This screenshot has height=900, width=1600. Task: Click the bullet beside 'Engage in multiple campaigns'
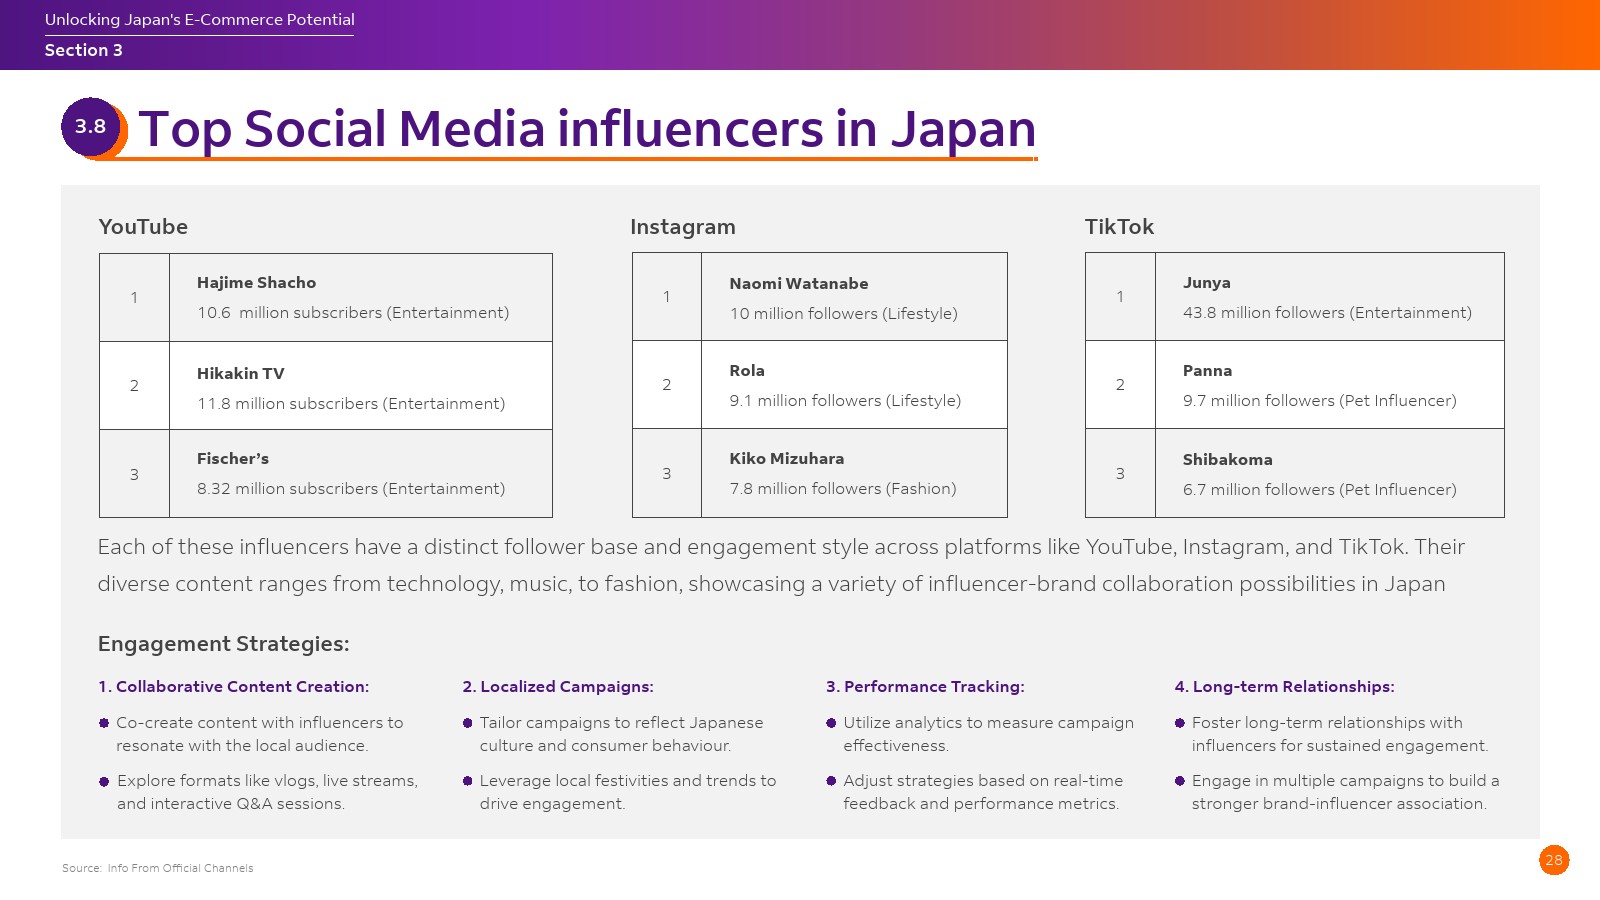click(x=1180, y=781)
